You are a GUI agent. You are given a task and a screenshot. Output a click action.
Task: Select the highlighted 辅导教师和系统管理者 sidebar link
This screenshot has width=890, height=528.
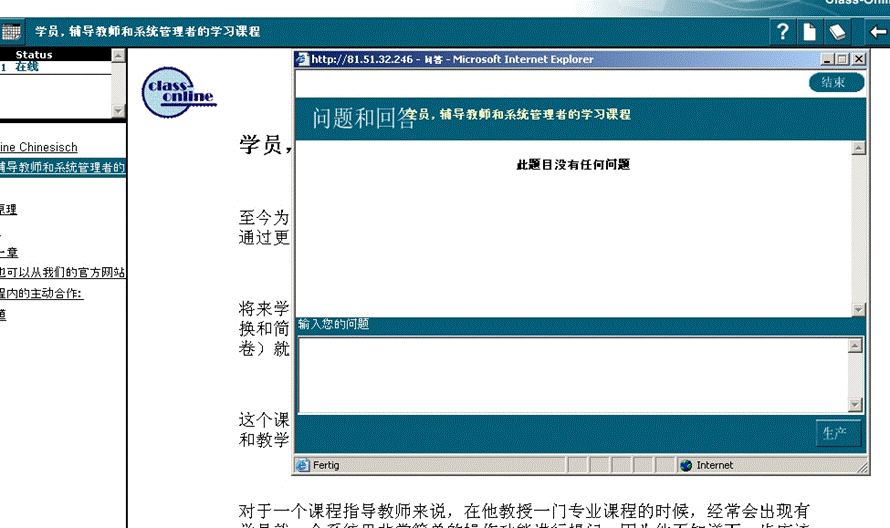62,167
